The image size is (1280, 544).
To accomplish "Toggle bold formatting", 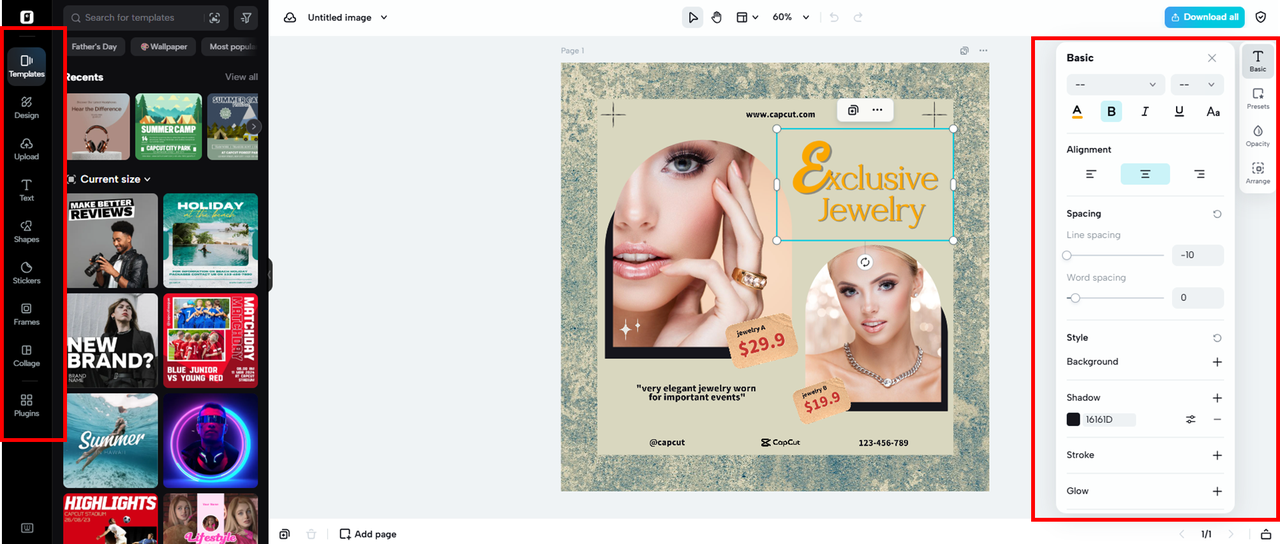I will point(1111,111).
